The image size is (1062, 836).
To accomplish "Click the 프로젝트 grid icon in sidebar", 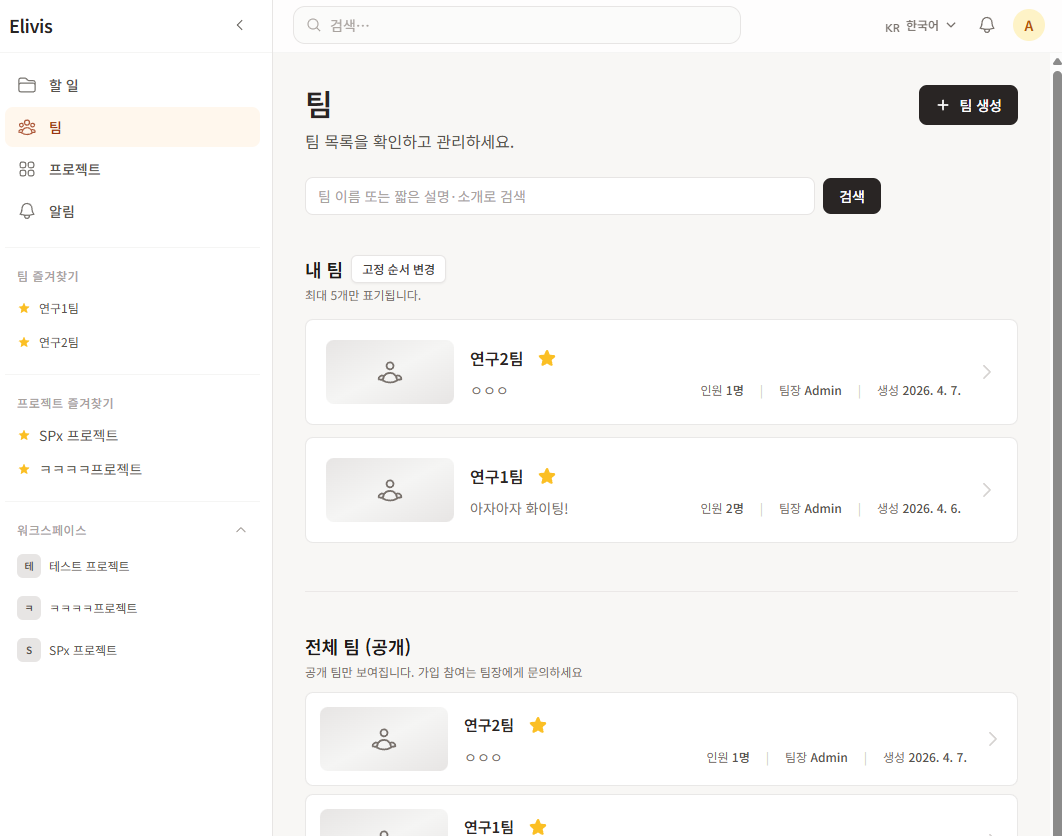I will tap(27, 169).
